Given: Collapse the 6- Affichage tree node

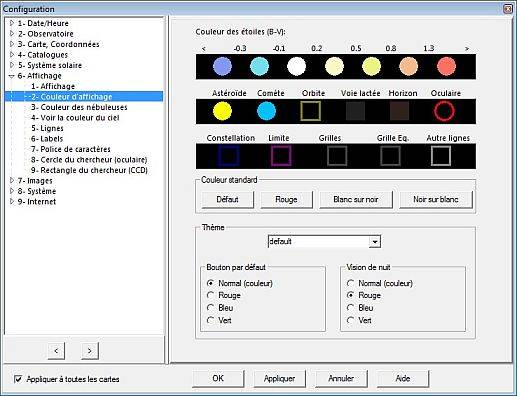Looking at the screenshot, I should click(x=12, y=76).
